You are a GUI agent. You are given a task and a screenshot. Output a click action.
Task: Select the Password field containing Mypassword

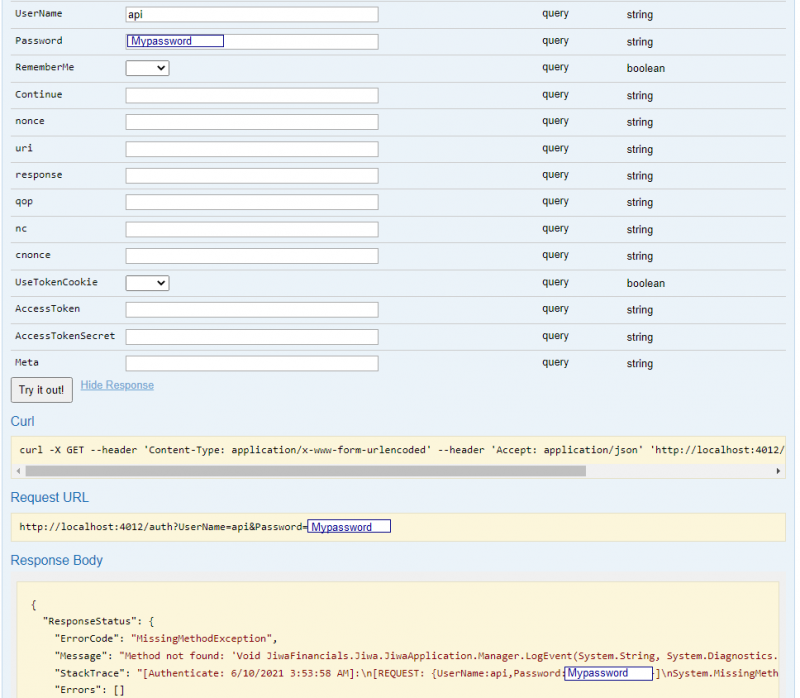point(174,40)
